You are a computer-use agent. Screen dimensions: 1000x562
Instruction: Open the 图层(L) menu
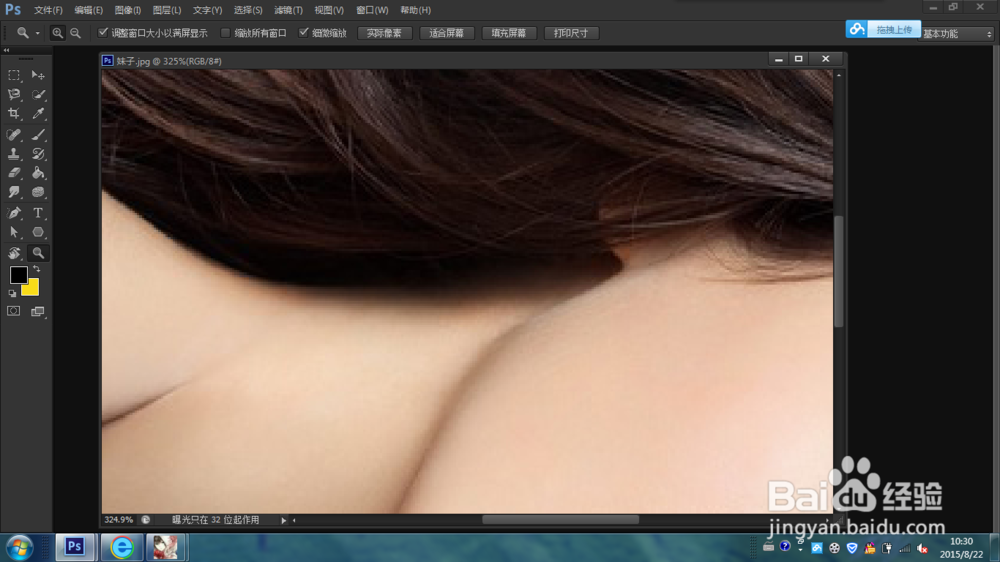[x=167, y=10]
